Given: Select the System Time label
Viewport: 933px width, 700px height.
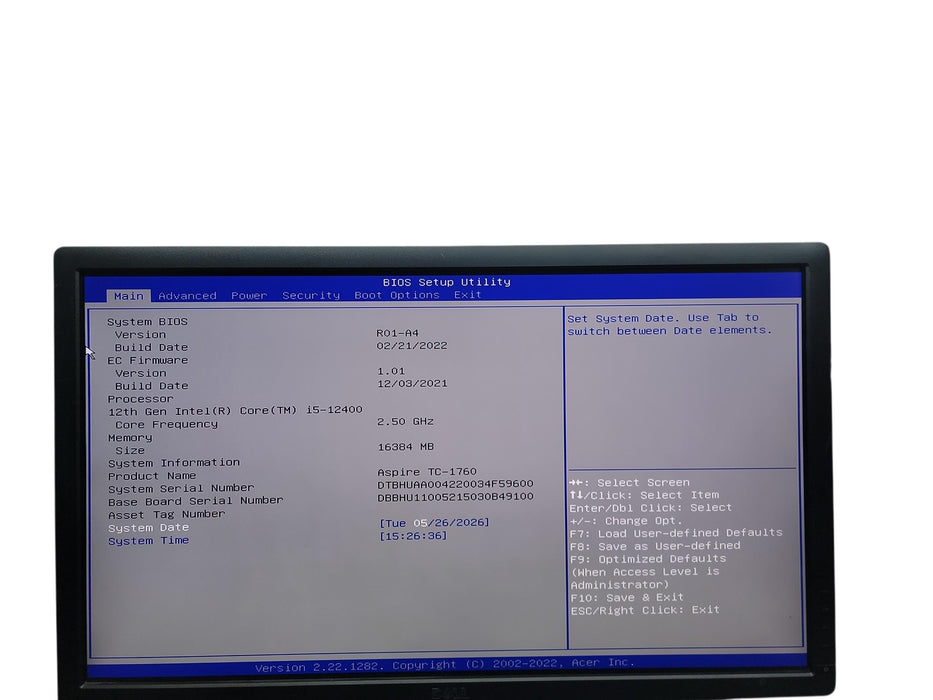Looking at the screenshot, I should (148, 540).
